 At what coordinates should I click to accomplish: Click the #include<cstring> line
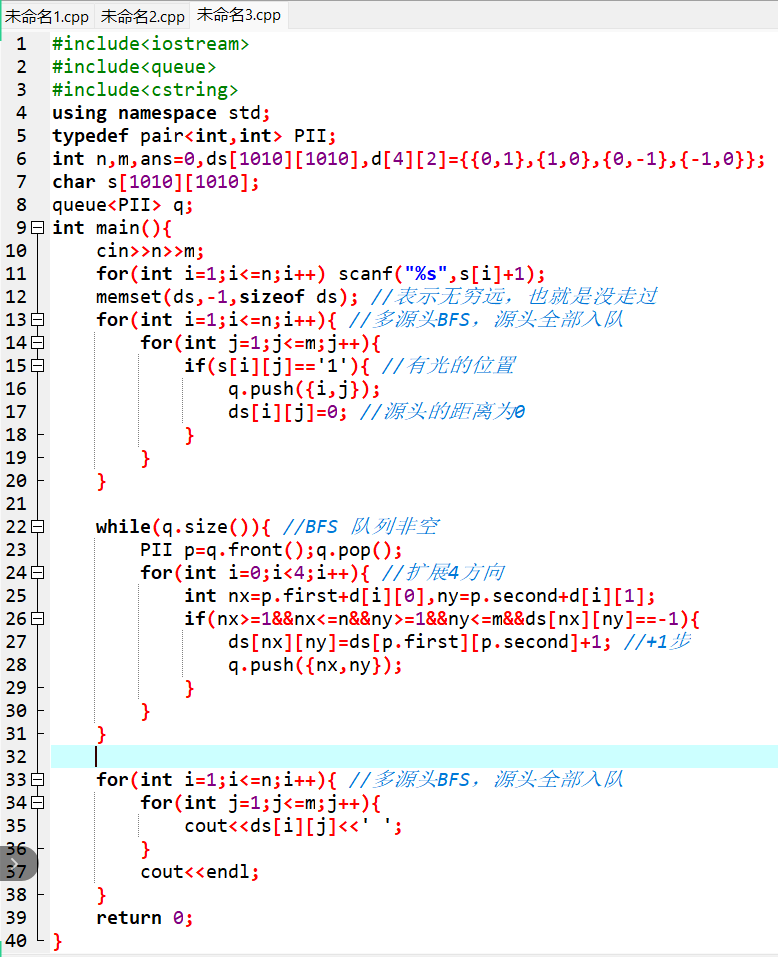(145, 90)
